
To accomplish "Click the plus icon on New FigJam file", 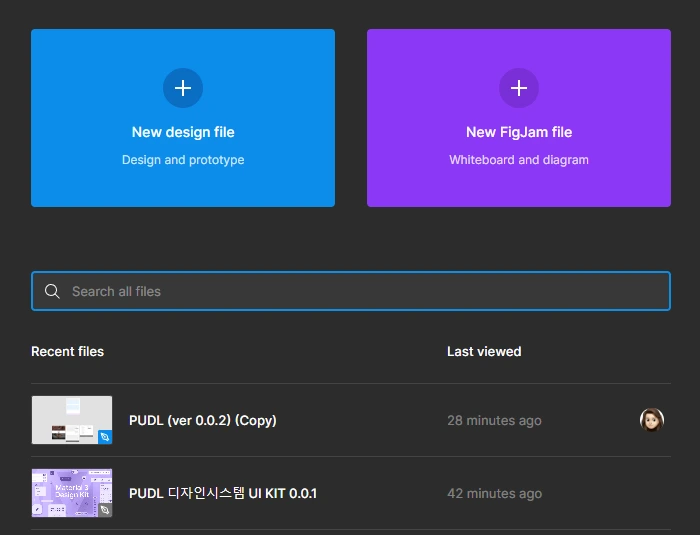I will point(519,88).
